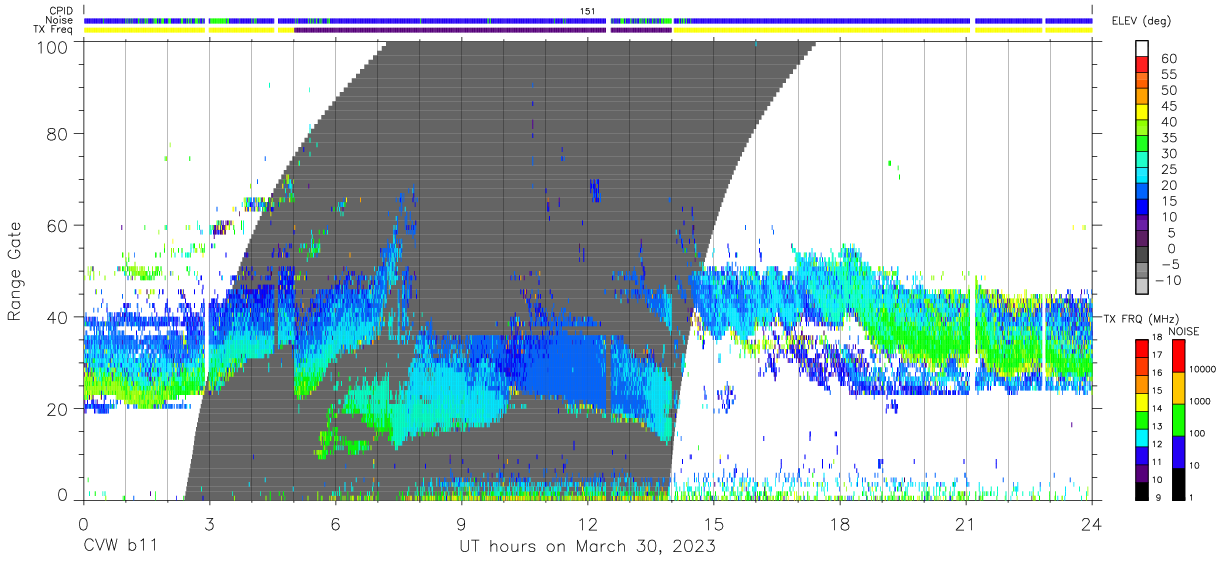
Task: Click the 55 label on elevation colorbar
Action: [x=1168, y=75]
